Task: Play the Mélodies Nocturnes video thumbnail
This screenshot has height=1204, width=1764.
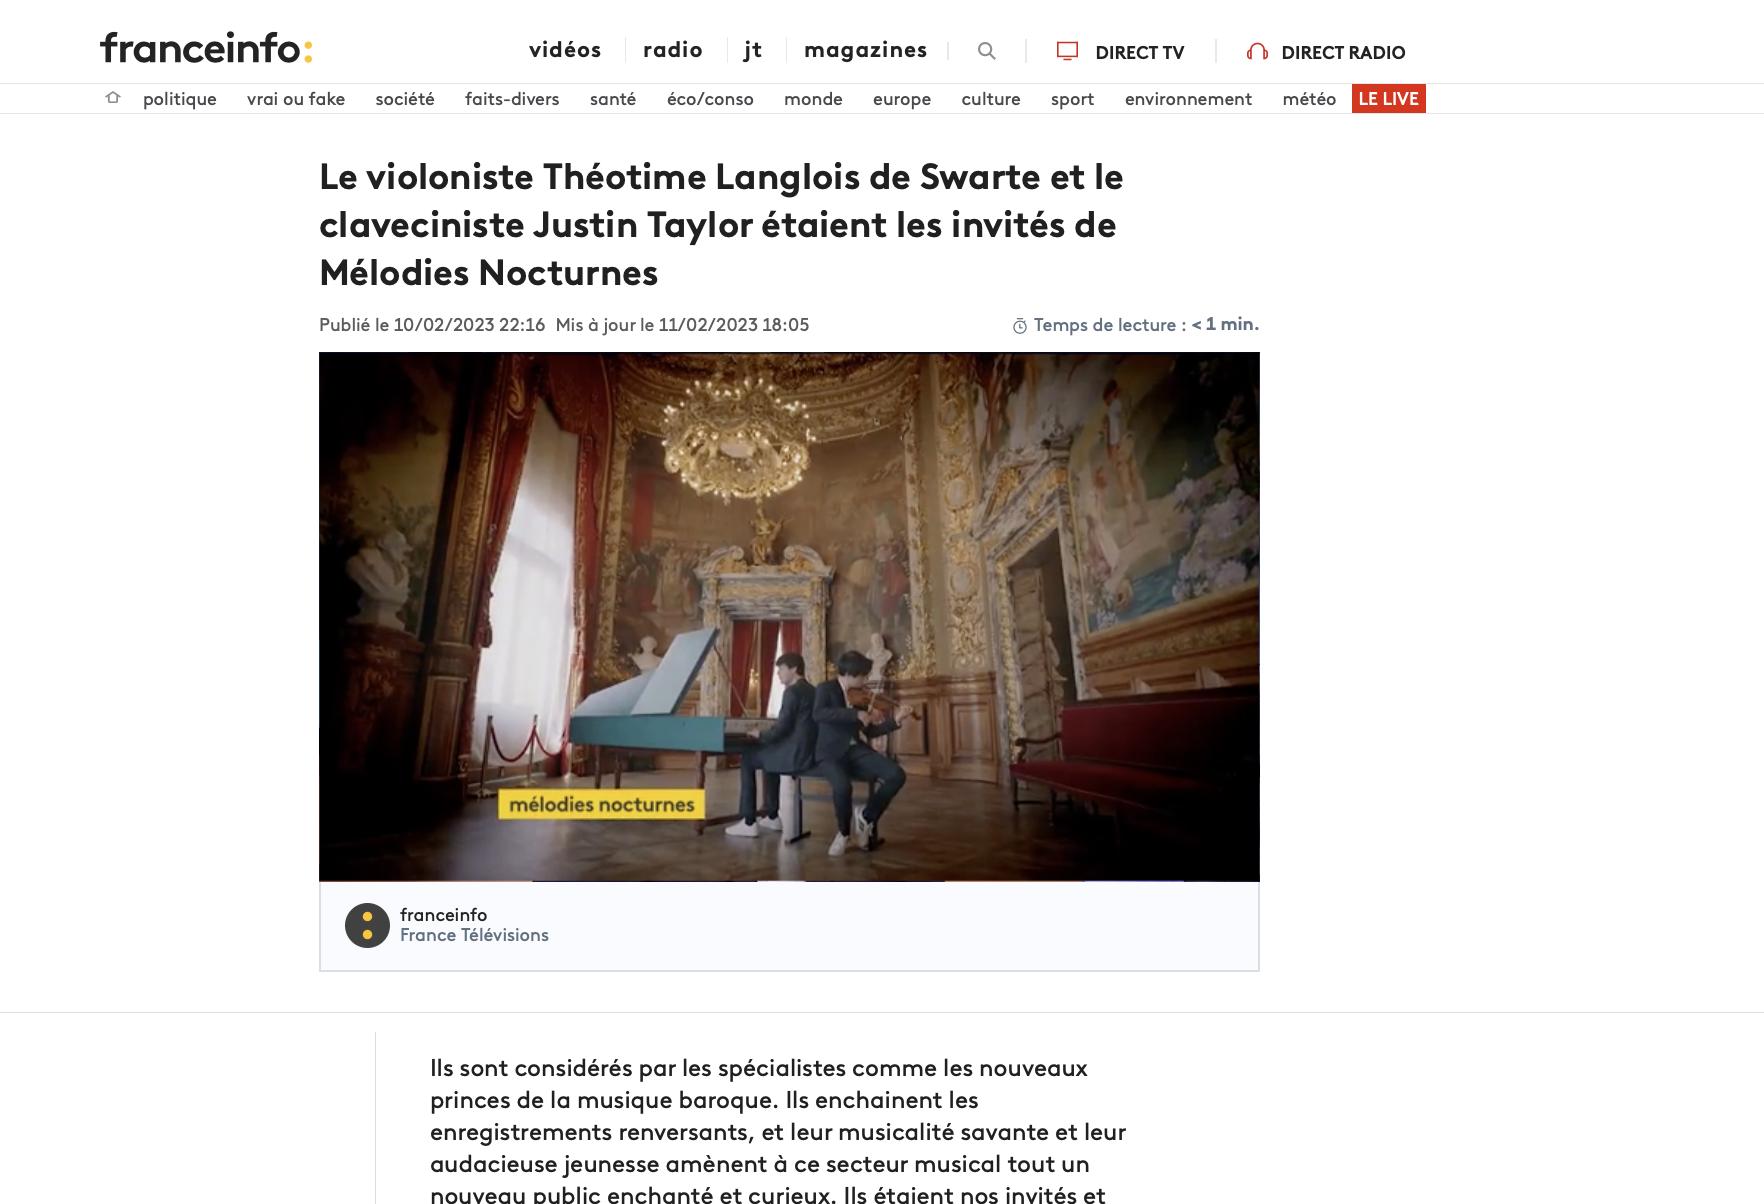Action: coord(789,617)
